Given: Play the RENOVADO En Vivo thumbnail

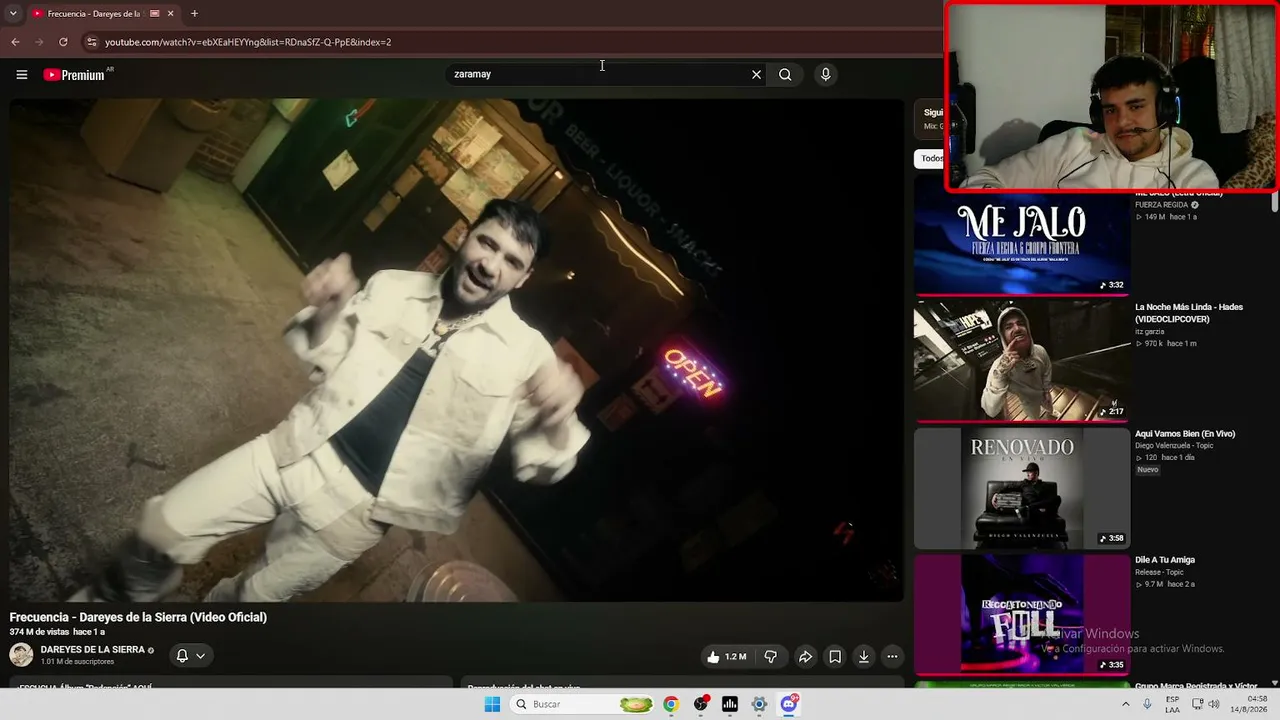Looking at the screenshot, I should click(x=1022, y=488).
